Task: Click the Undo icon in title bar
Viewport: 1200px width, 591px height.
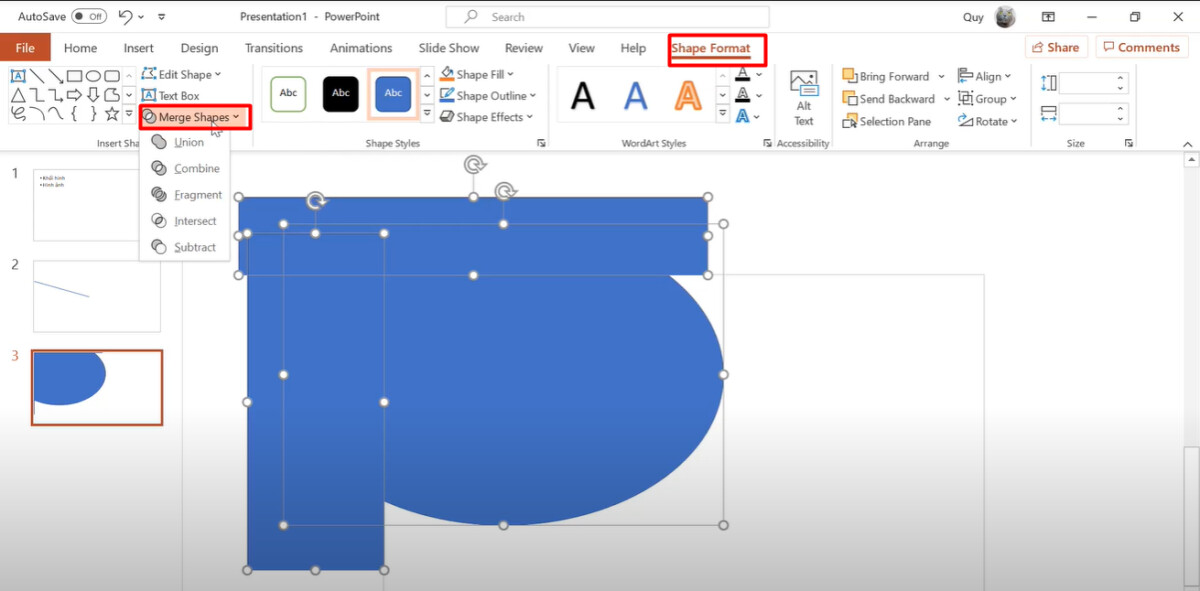Action: click(x=125, y=17)
